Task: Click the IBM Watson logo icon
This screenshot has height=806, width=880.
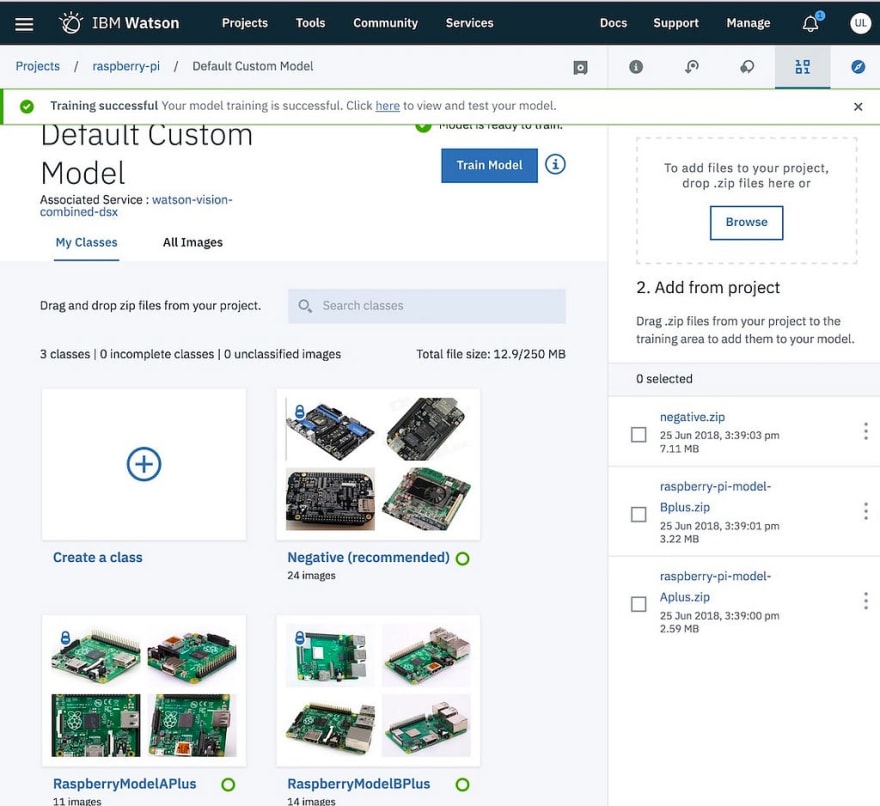Action: [x=71, y=23]
